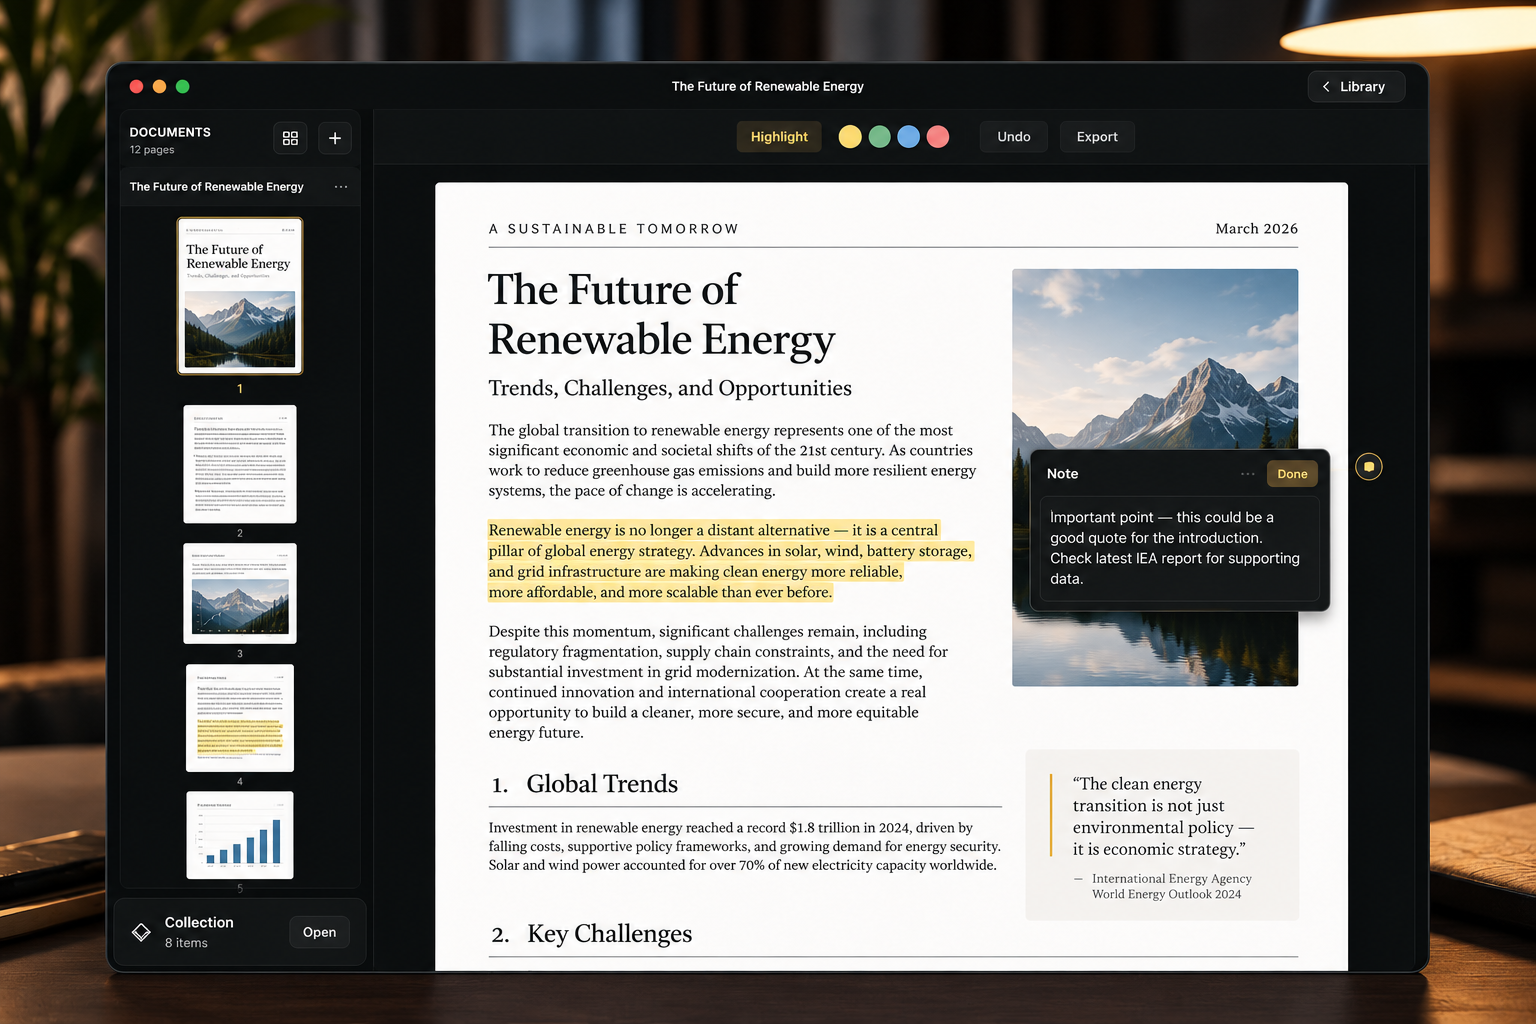Switch to grid view of documents
Screen dimensions: 1536x1024
(290, 138)
